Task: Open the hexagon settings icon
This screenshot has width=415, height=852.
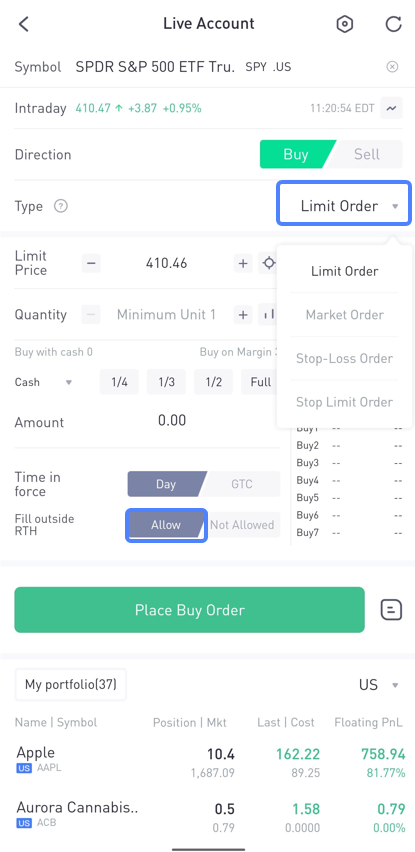Action: pyautogui.click(x=345, y=24)
